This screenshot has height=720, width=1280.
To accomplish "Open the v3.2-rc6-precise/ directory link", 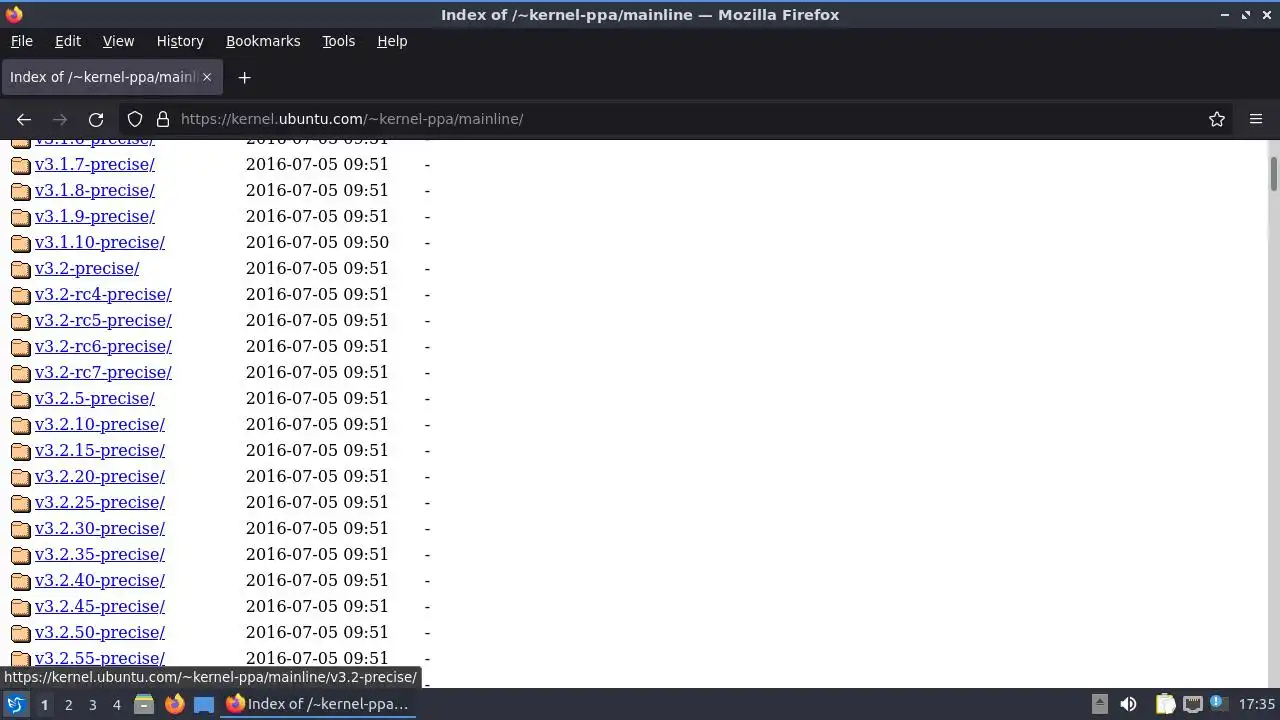I will click(103, 346).
